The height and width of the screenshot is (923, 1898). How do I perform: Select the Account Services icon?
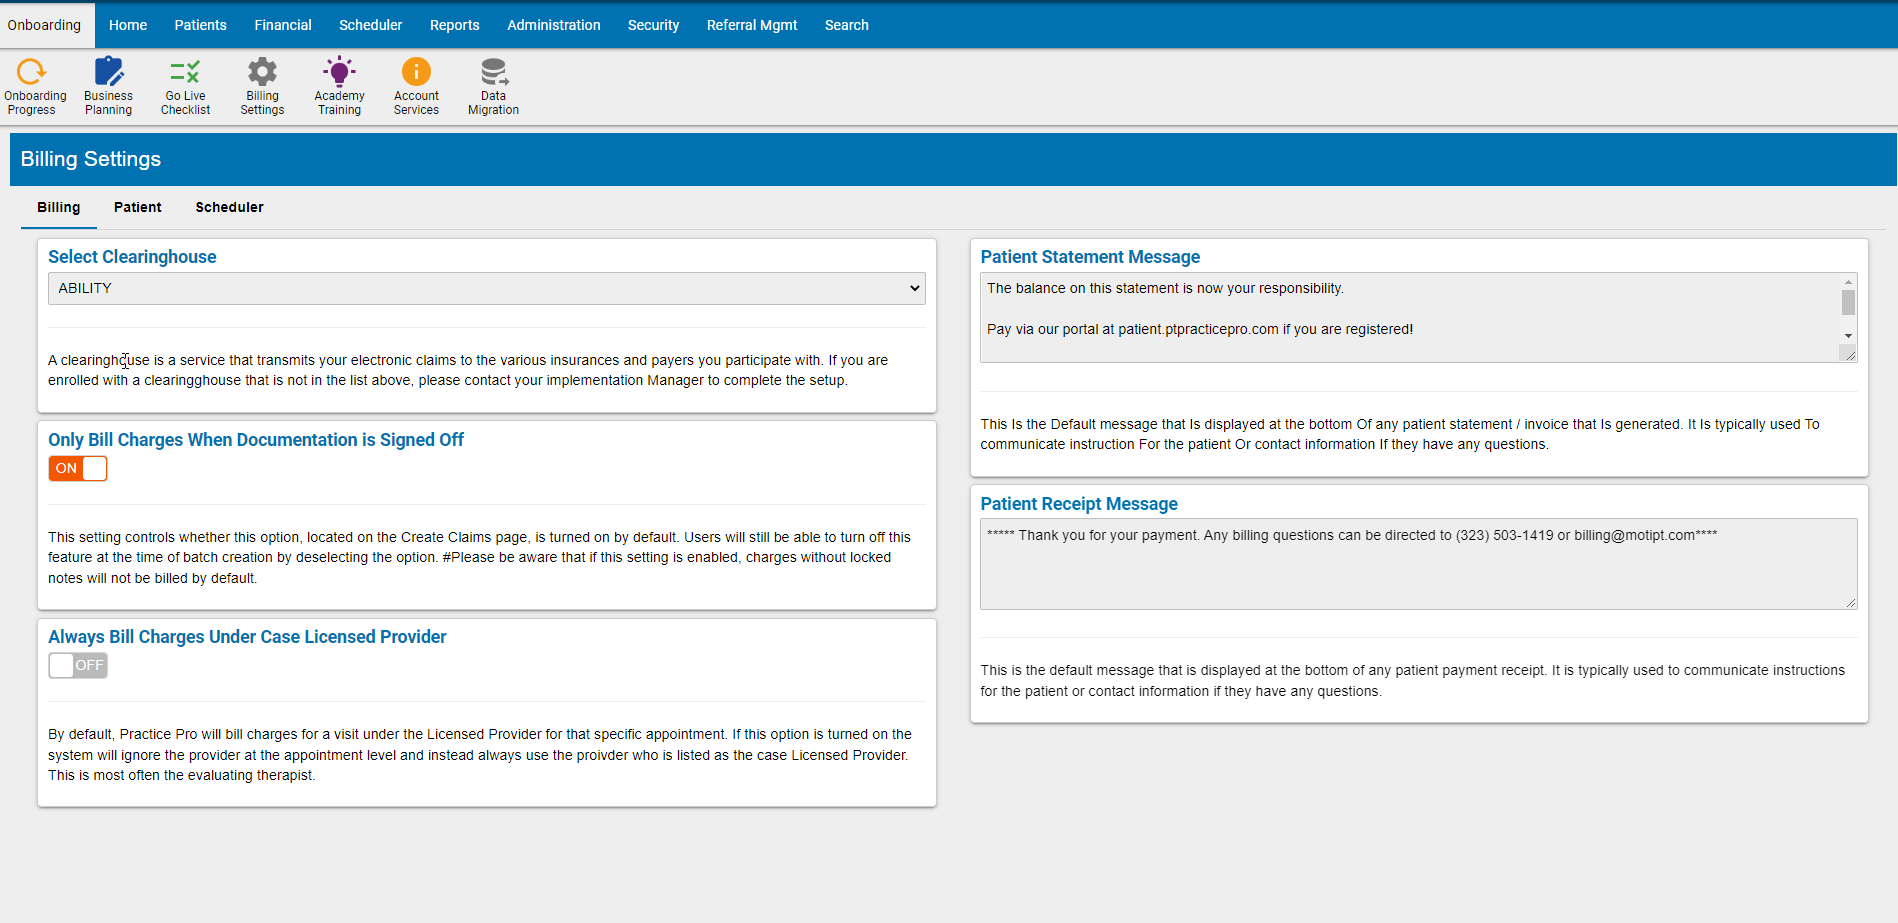416,85
